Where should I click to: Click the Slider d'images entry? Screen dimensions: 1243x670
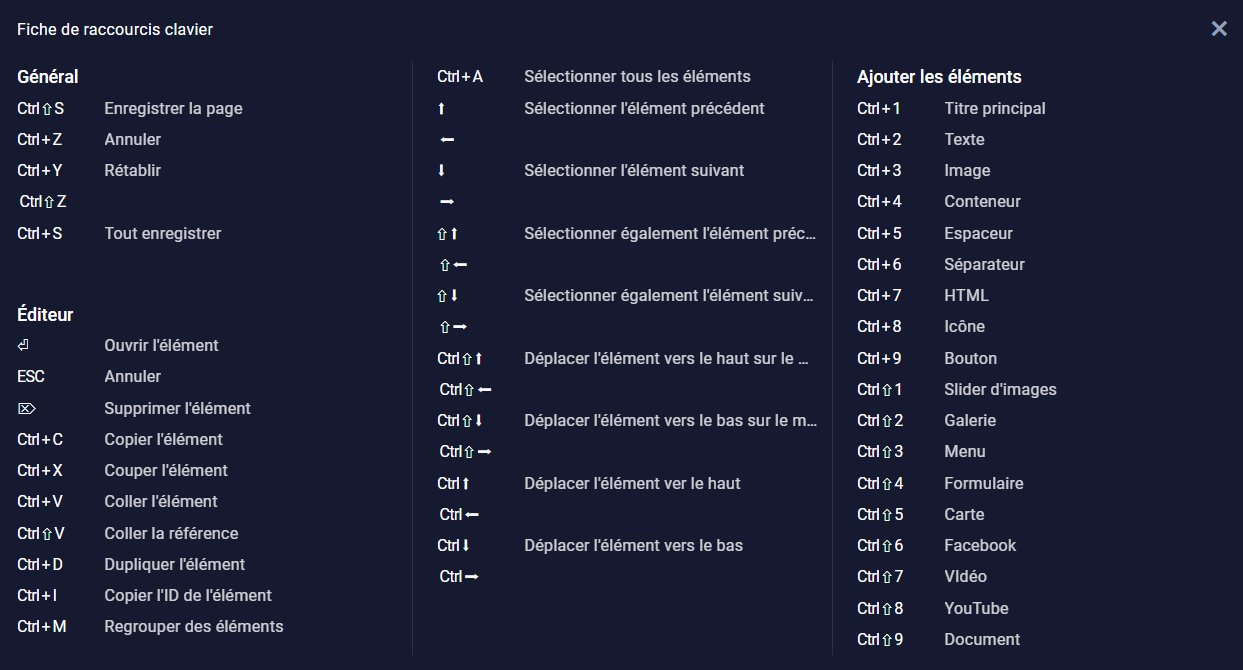(x=1000, y=390)
